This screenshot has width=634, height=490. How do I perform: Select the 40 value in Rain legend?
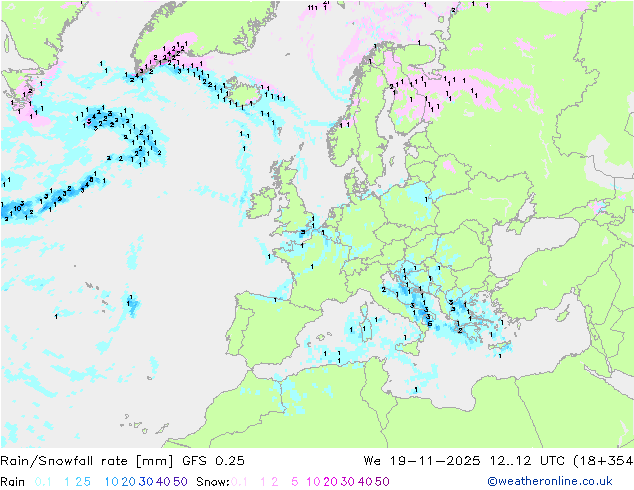[x=163, y=482]
